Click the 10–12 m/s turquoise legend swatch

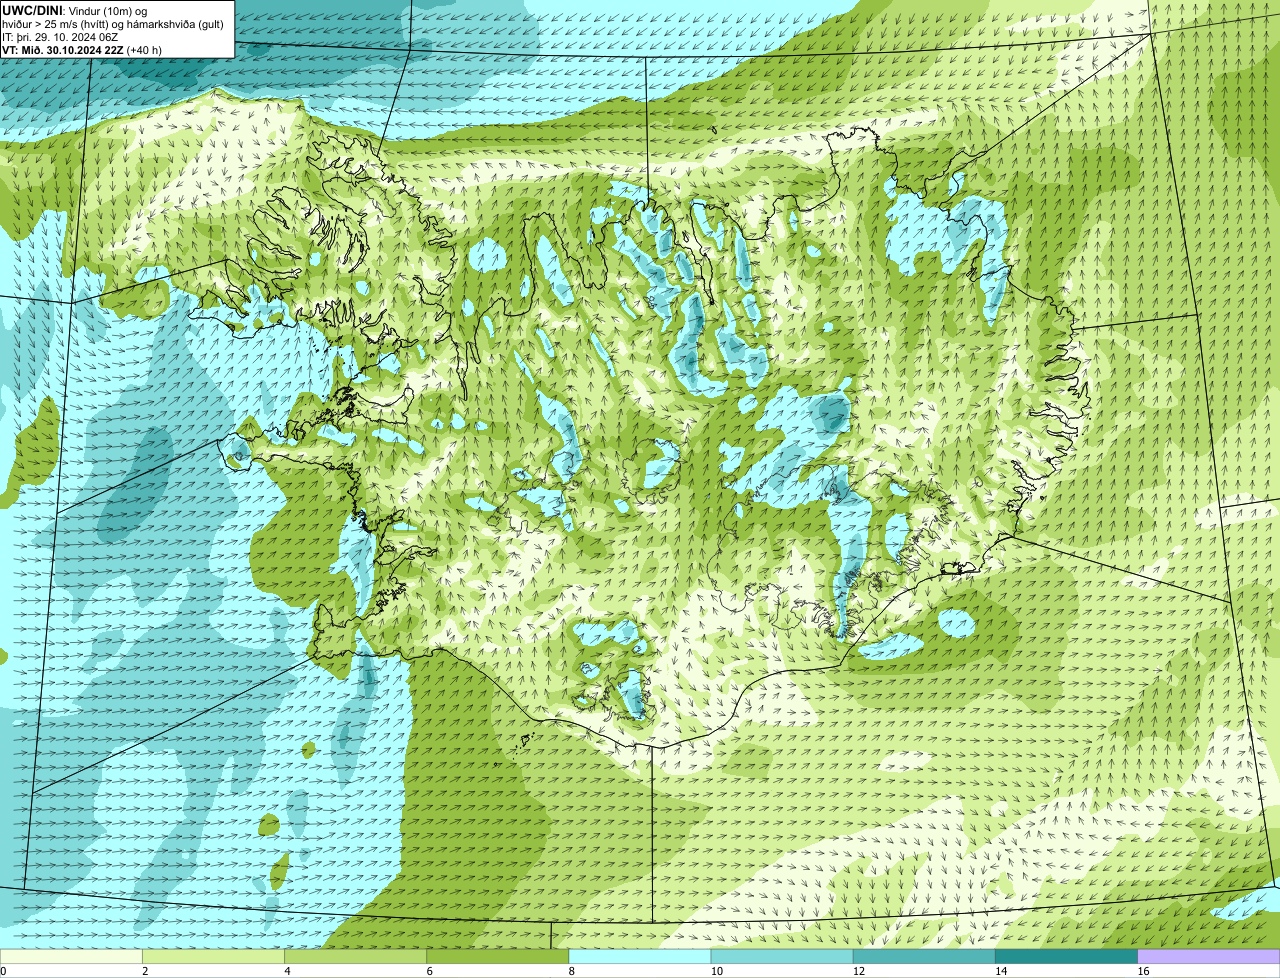(x=781, y=956)
